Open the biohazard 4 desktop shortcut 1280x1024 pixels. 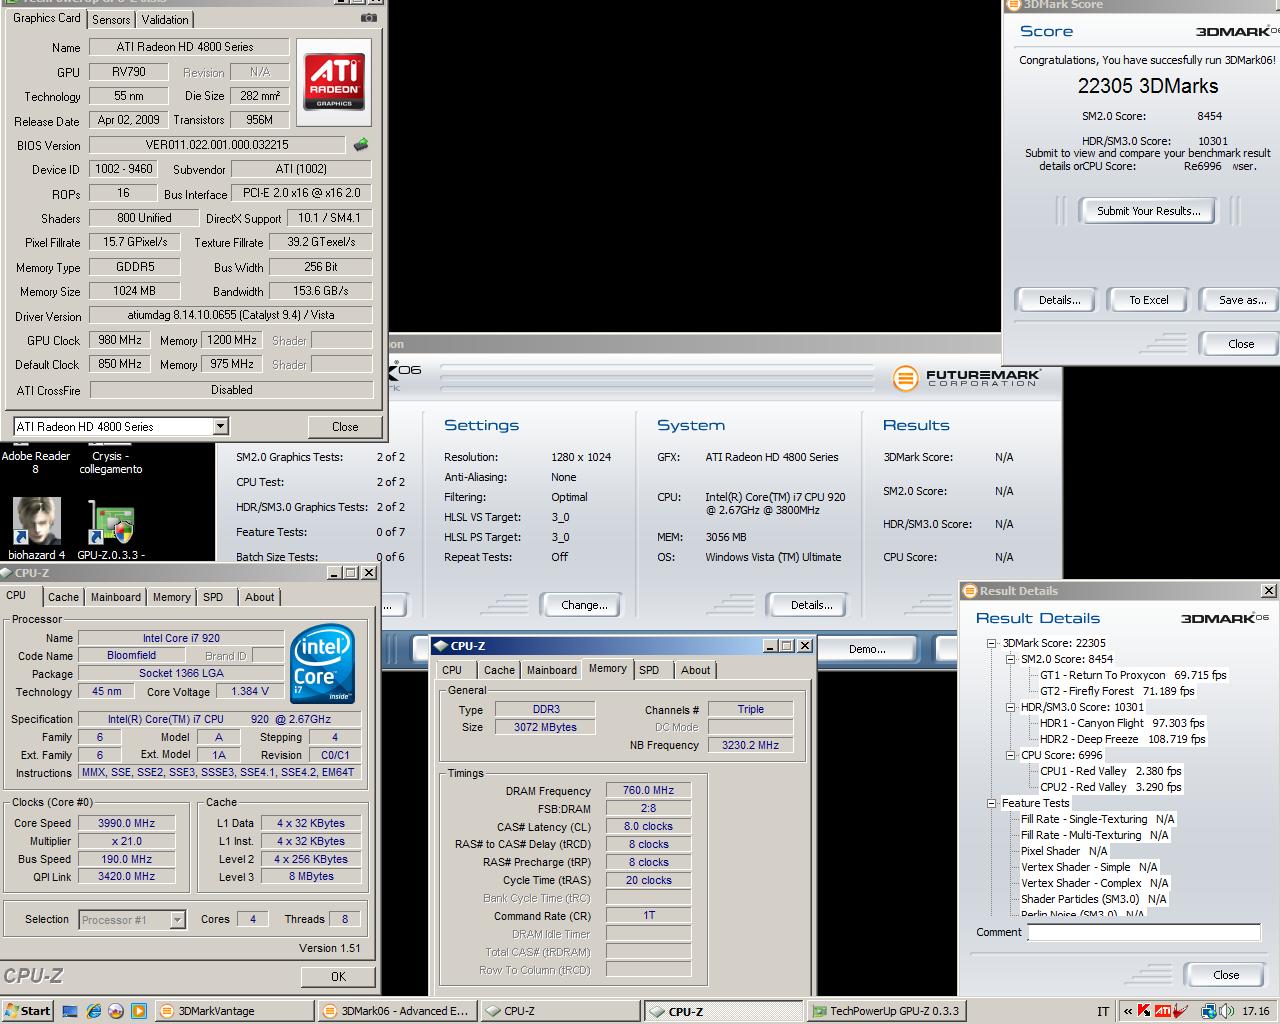pos(37,528)
